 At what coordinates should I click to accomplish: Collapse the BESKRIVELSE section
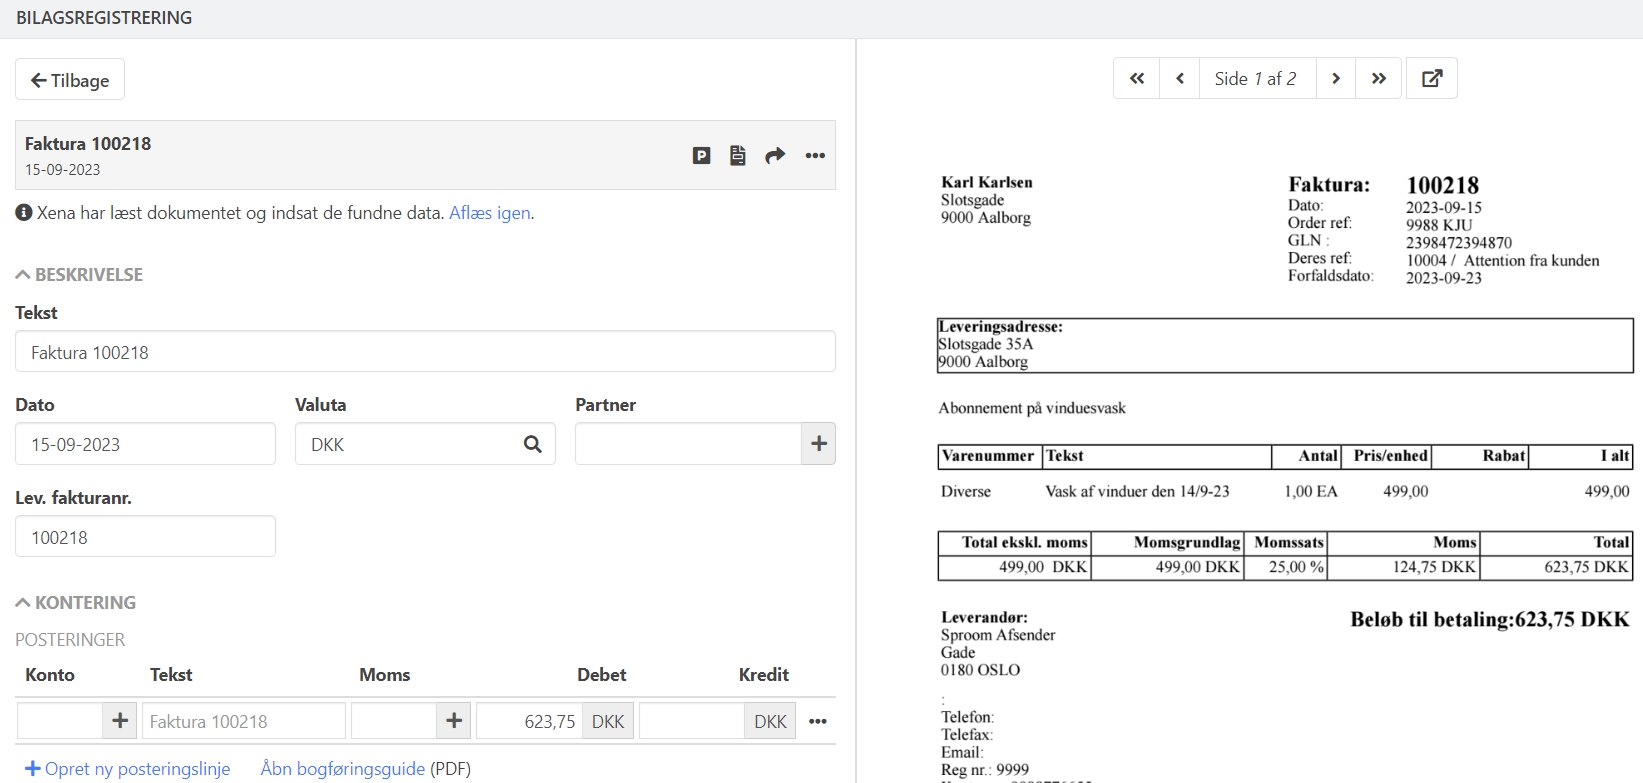(x=80, y=275)
